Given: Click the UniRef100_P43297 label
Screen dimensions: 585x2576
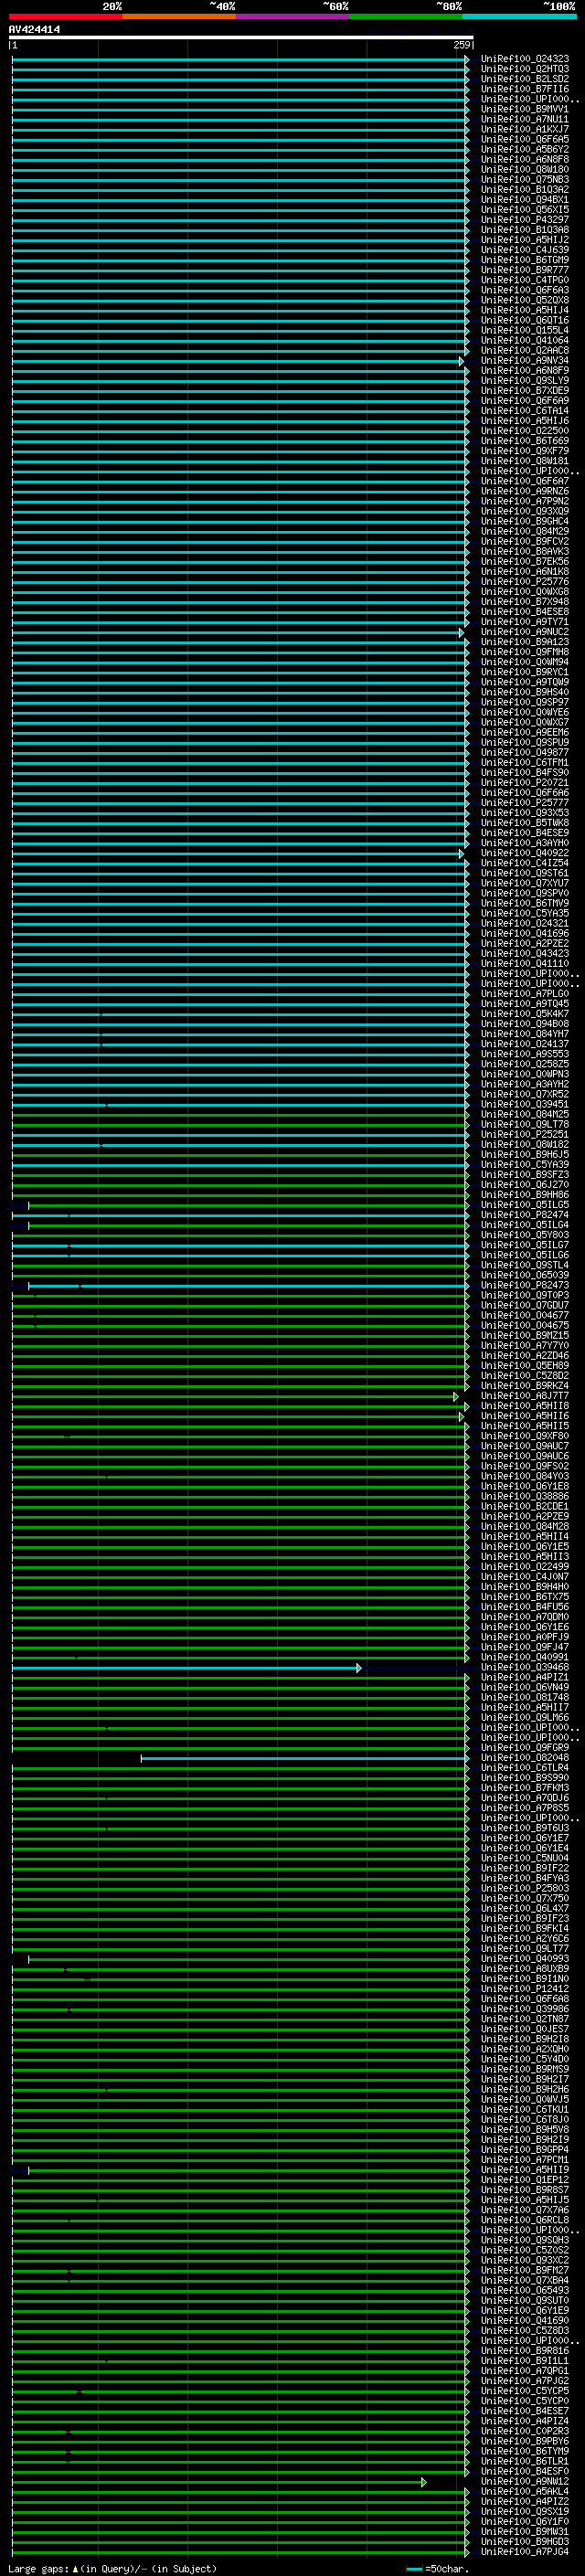Looking at the screenshot, I should 525,220.
